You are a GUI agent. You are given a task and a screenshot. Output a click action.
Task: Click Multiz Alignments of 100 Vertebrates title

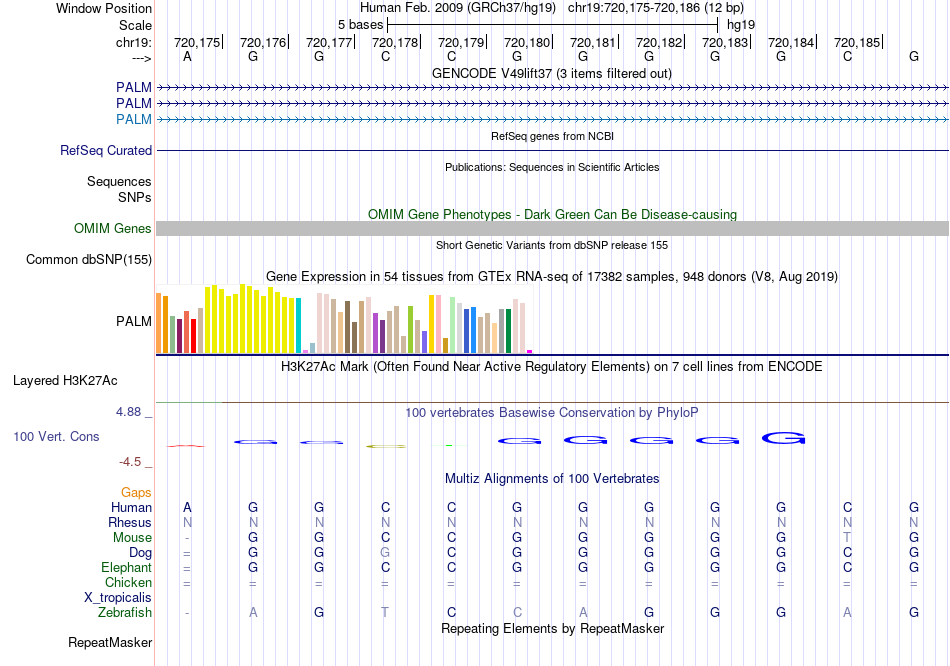point(552,479)
